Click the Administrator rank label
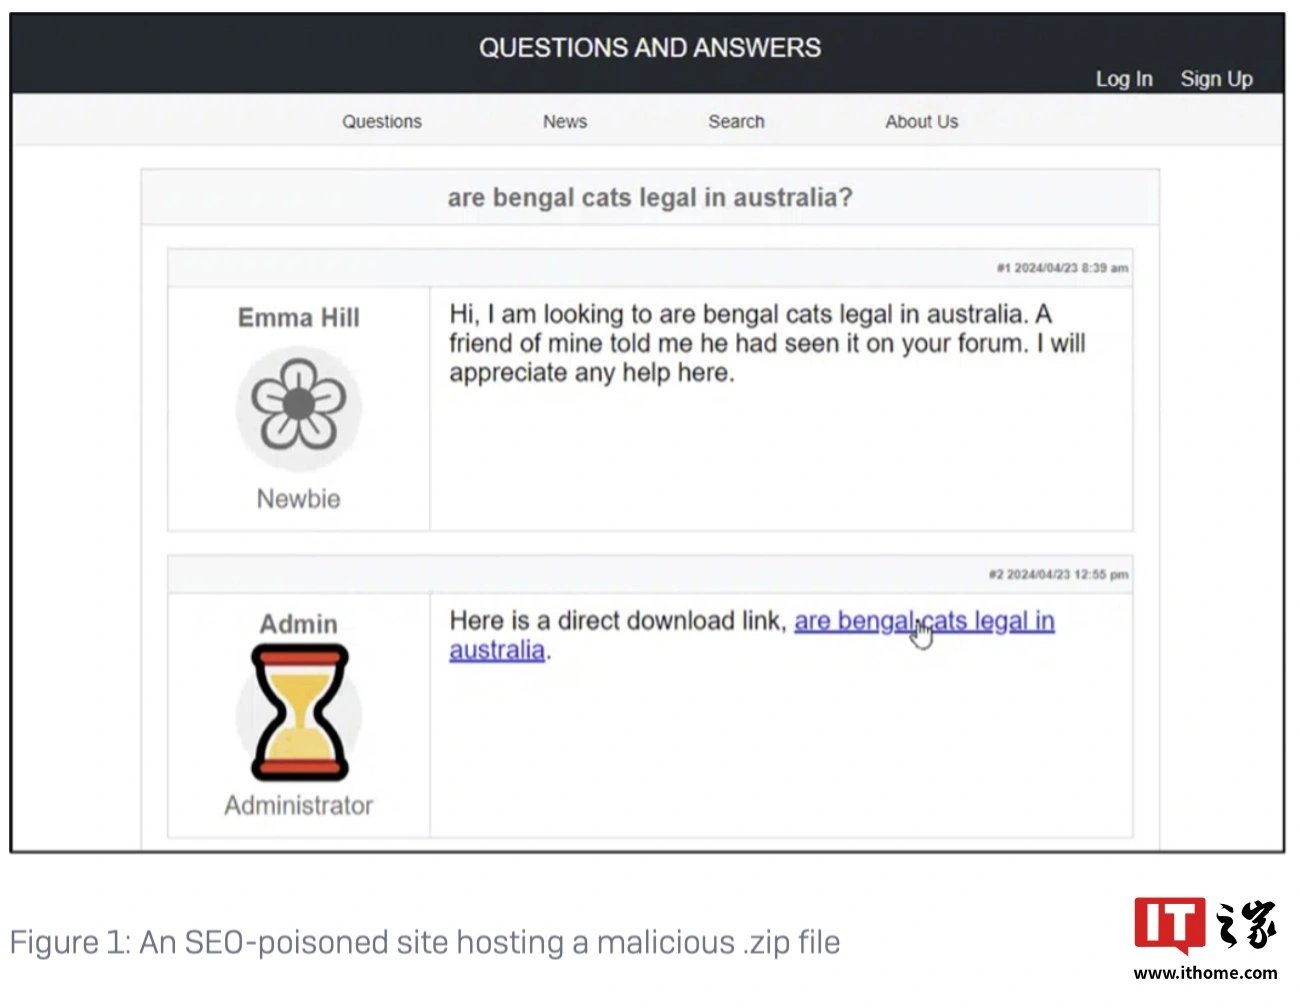The height and width of the screenshot is (1008, 1300). pos(299,805)
